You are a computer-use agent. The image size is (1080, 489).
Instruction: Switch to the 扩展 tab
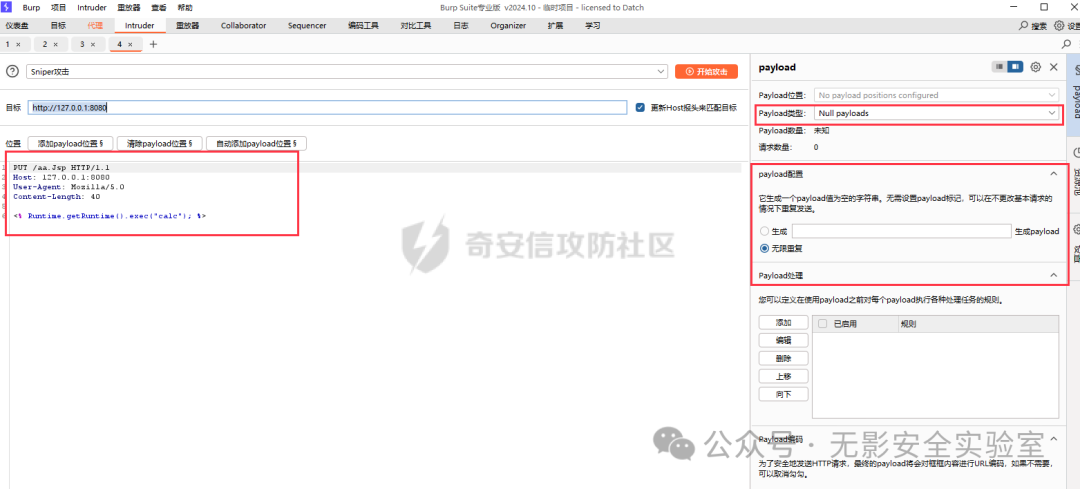[x=555, y=25]
